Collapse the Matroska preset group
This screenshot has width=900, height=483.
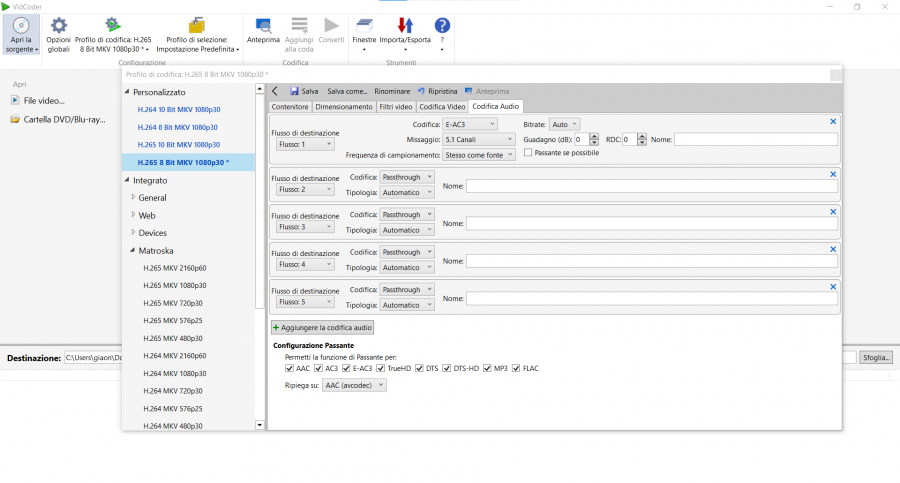[133, 250]
